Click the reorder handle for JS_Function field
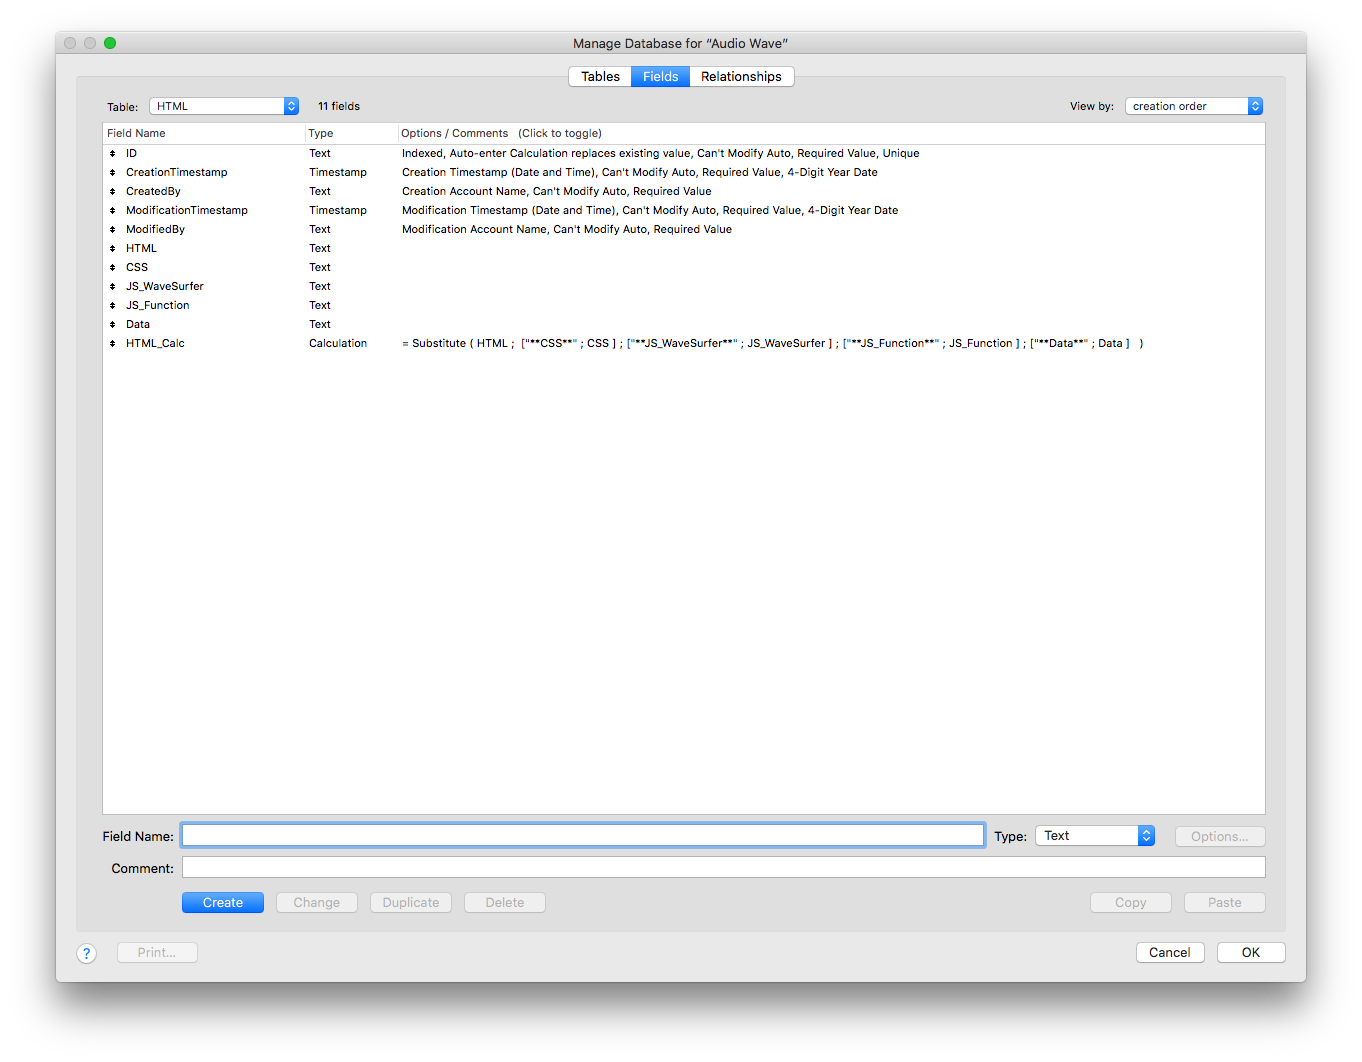1362x1062 pixels. tap(113, 305)
